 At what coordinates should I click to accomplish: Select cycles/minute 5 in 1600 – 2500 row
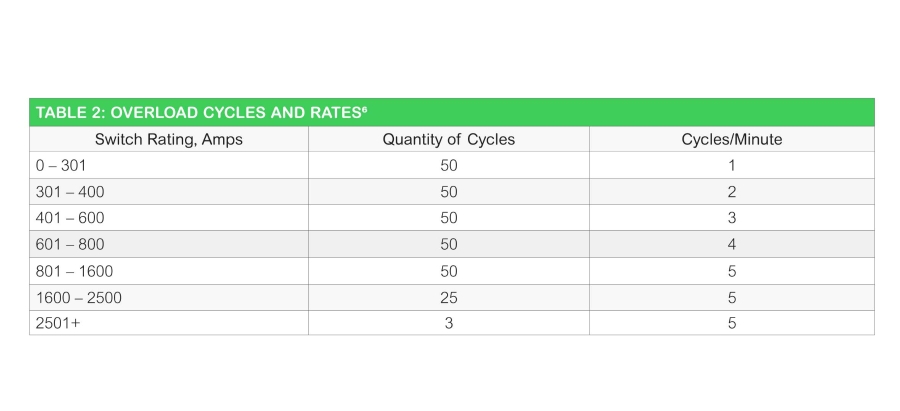point(732,298)
